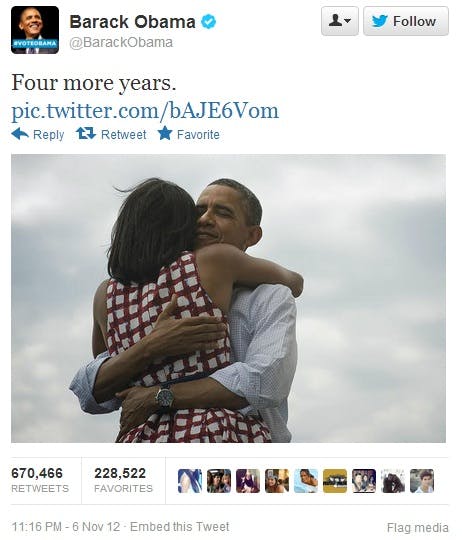Open the Barack Obama profile avatar

pos(35,30)
